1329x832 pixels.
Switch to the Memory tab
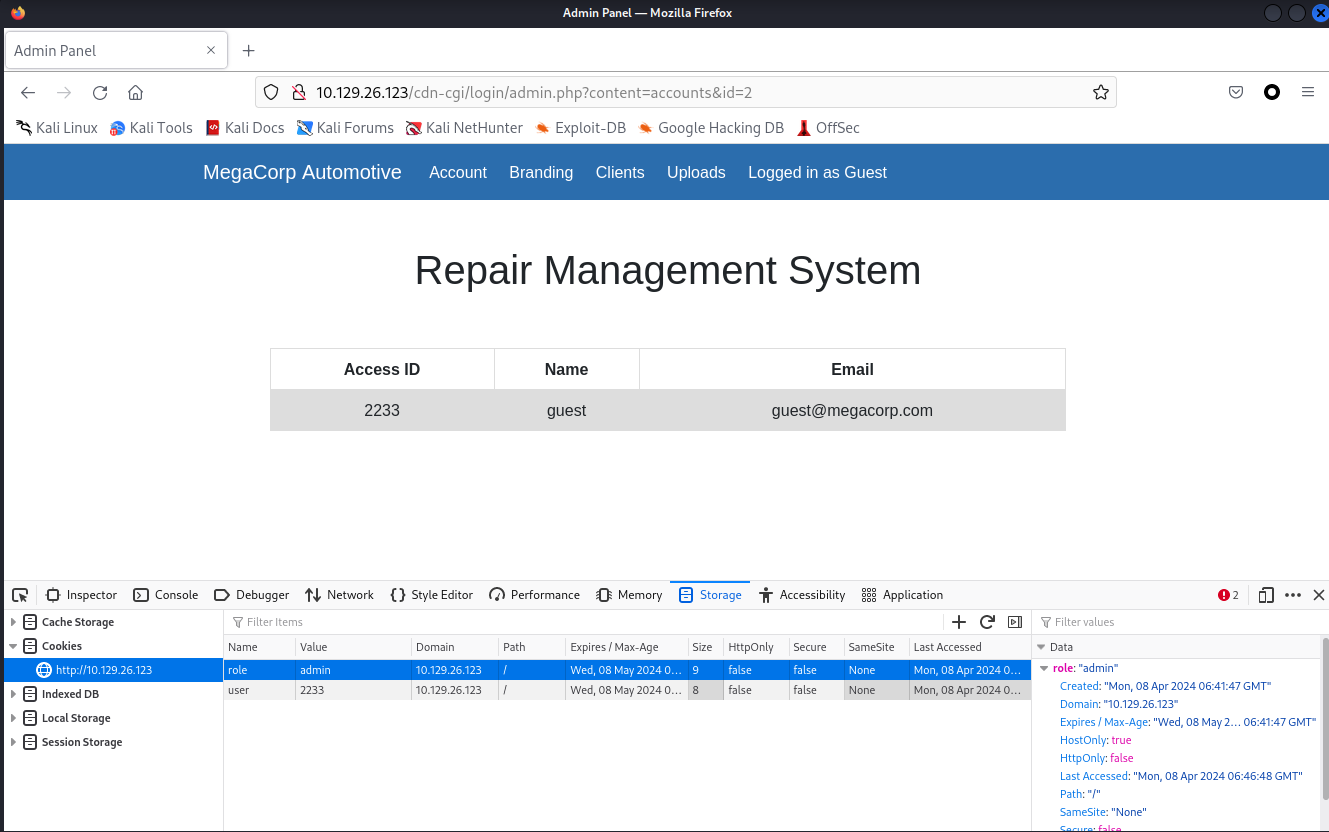[x=629, y=595]
